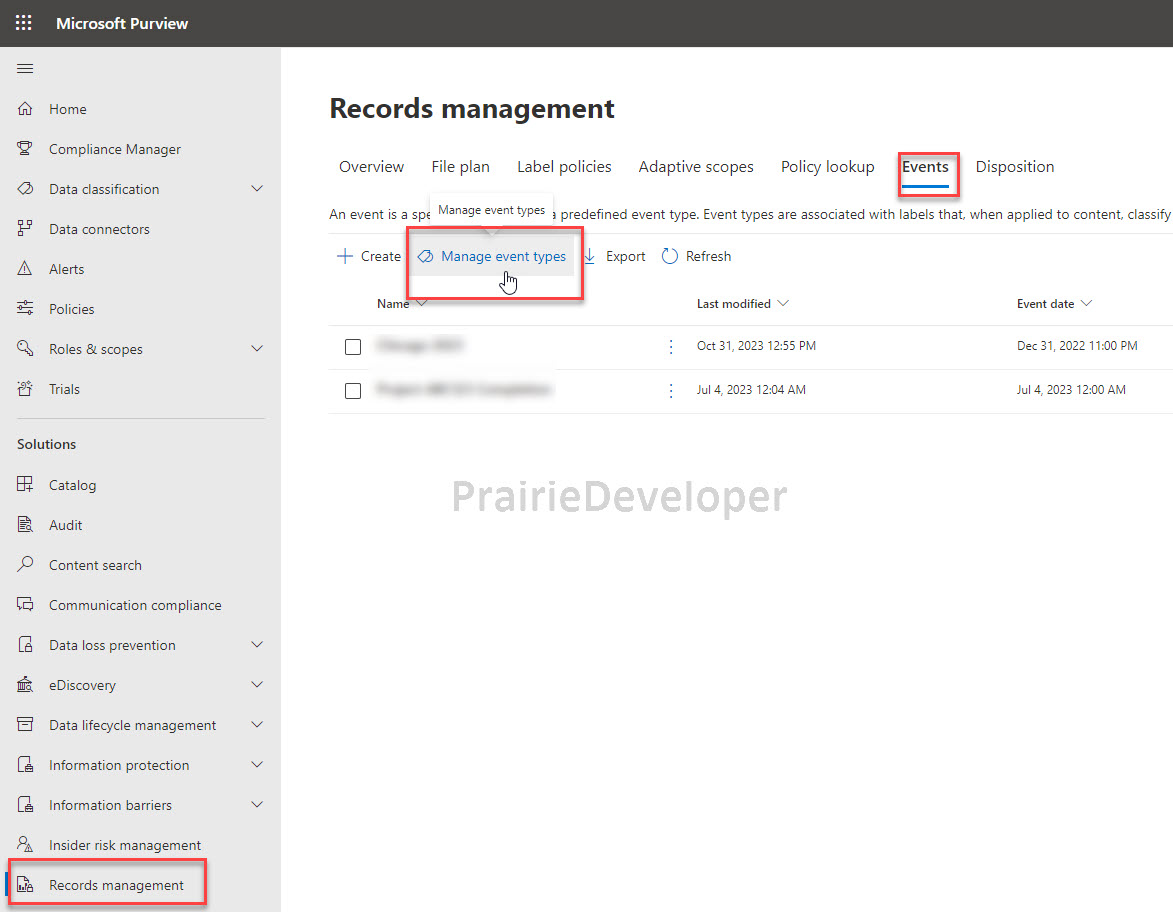Click the Dec 31, 2022 11:00 PM cell
The width and height of the screenshot is (1173, 912).
1077,346
